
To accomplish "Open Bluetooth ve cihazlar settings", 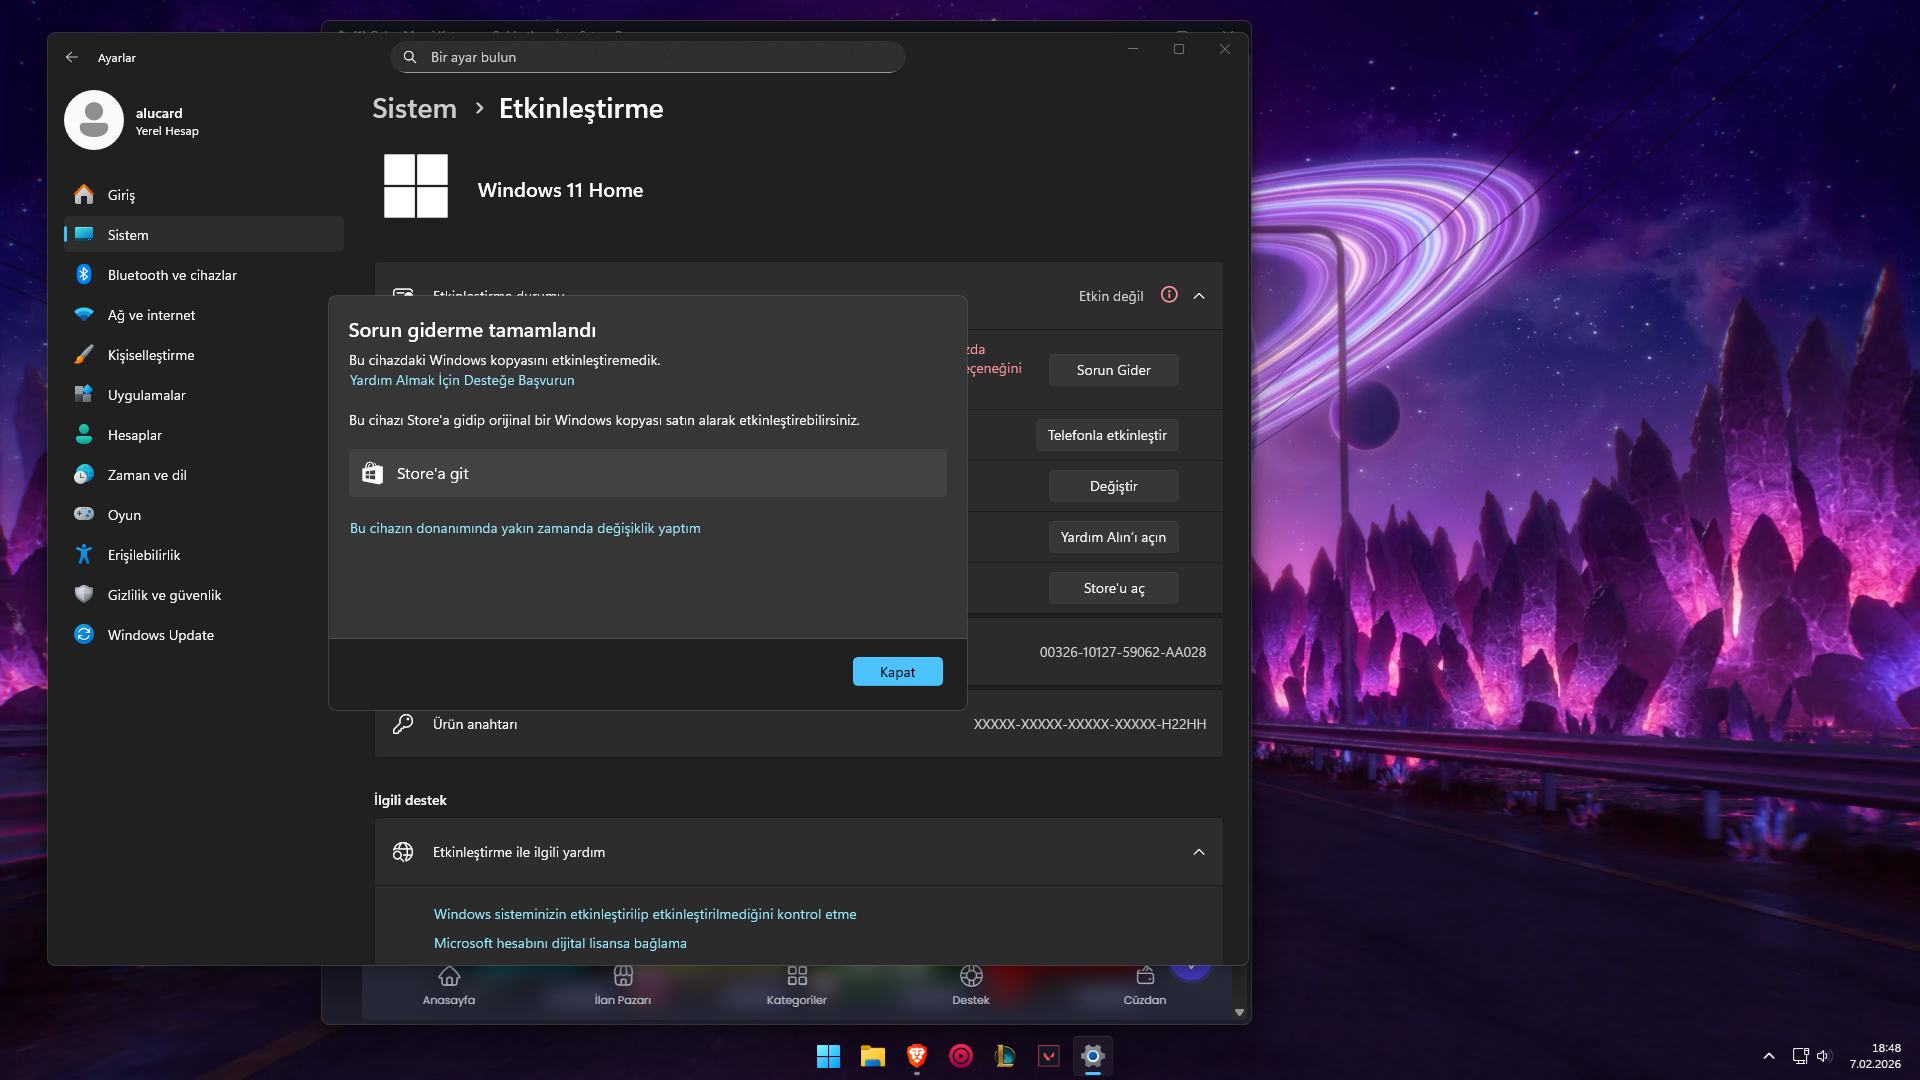I will (x=204, y=274).
